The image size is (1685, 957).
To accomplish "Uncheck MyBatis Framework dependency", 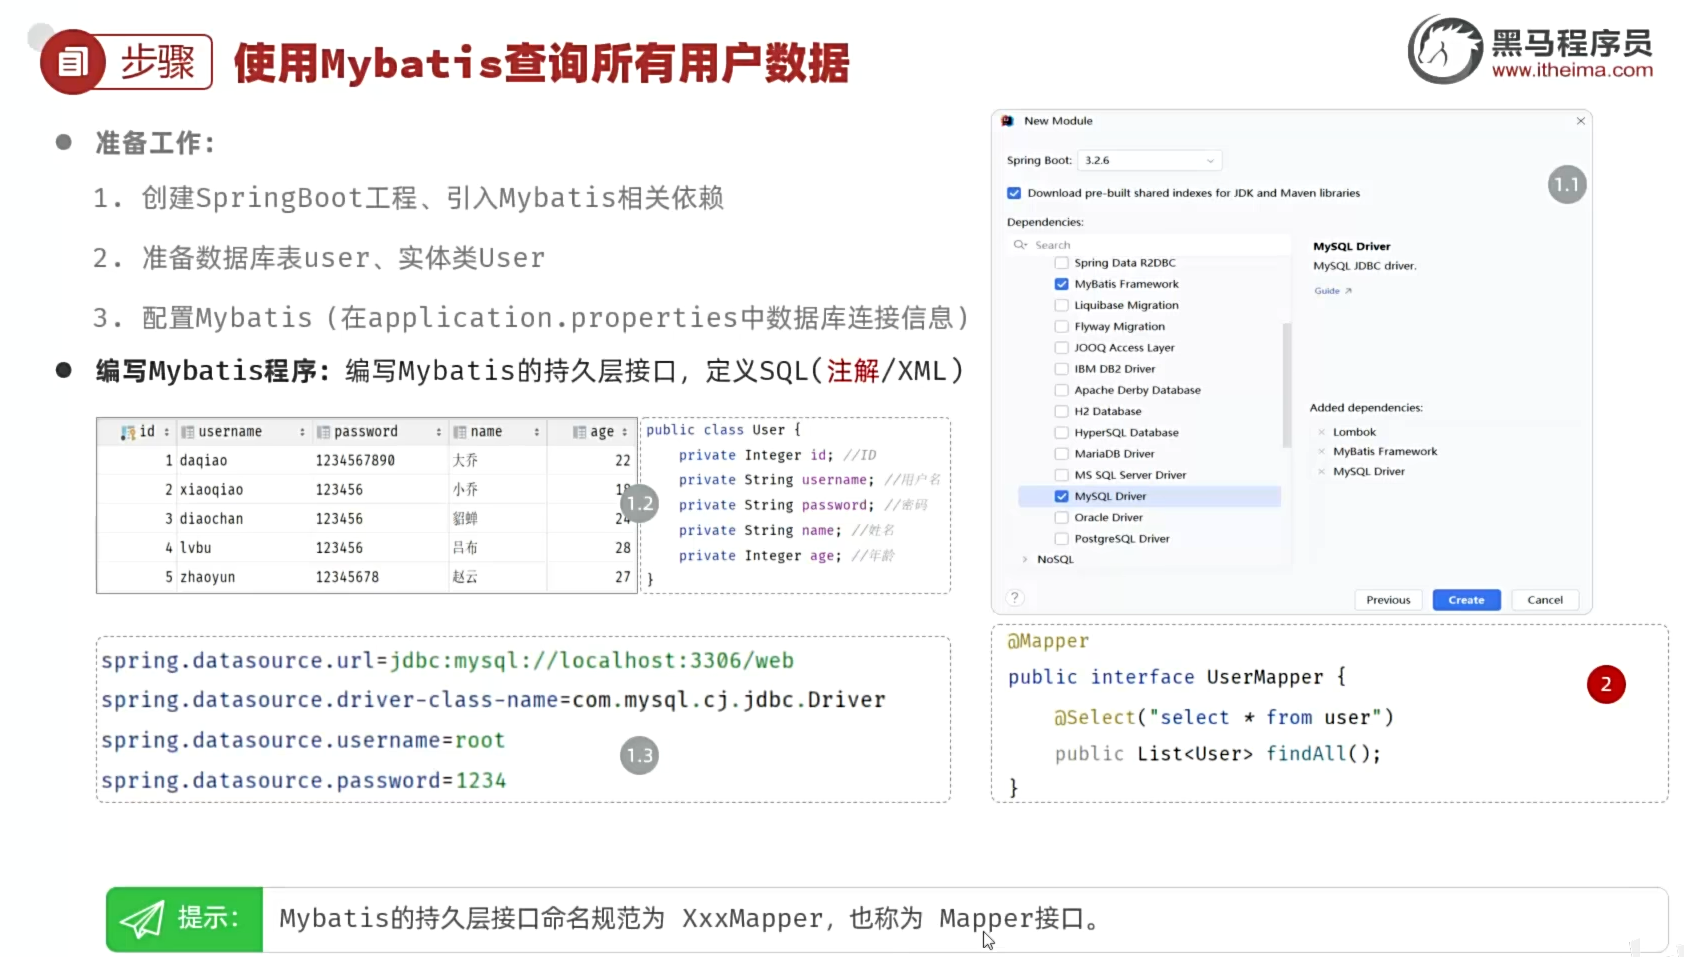I will coord(1062,284).
